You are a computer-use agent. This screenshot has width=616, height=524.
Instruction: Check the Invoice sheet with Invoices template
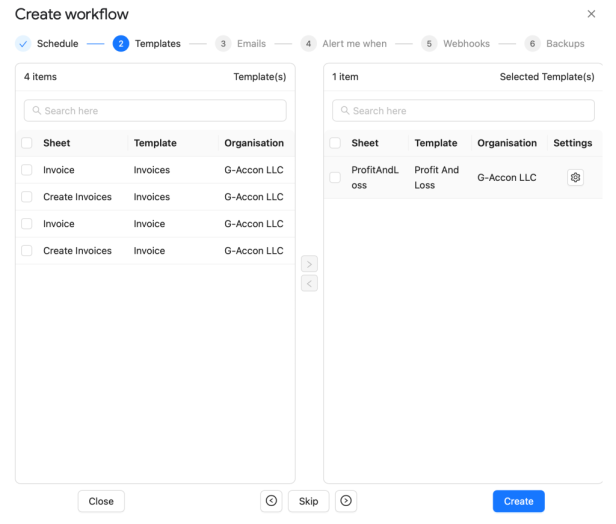pyautogui.click(x=27, y=170)
